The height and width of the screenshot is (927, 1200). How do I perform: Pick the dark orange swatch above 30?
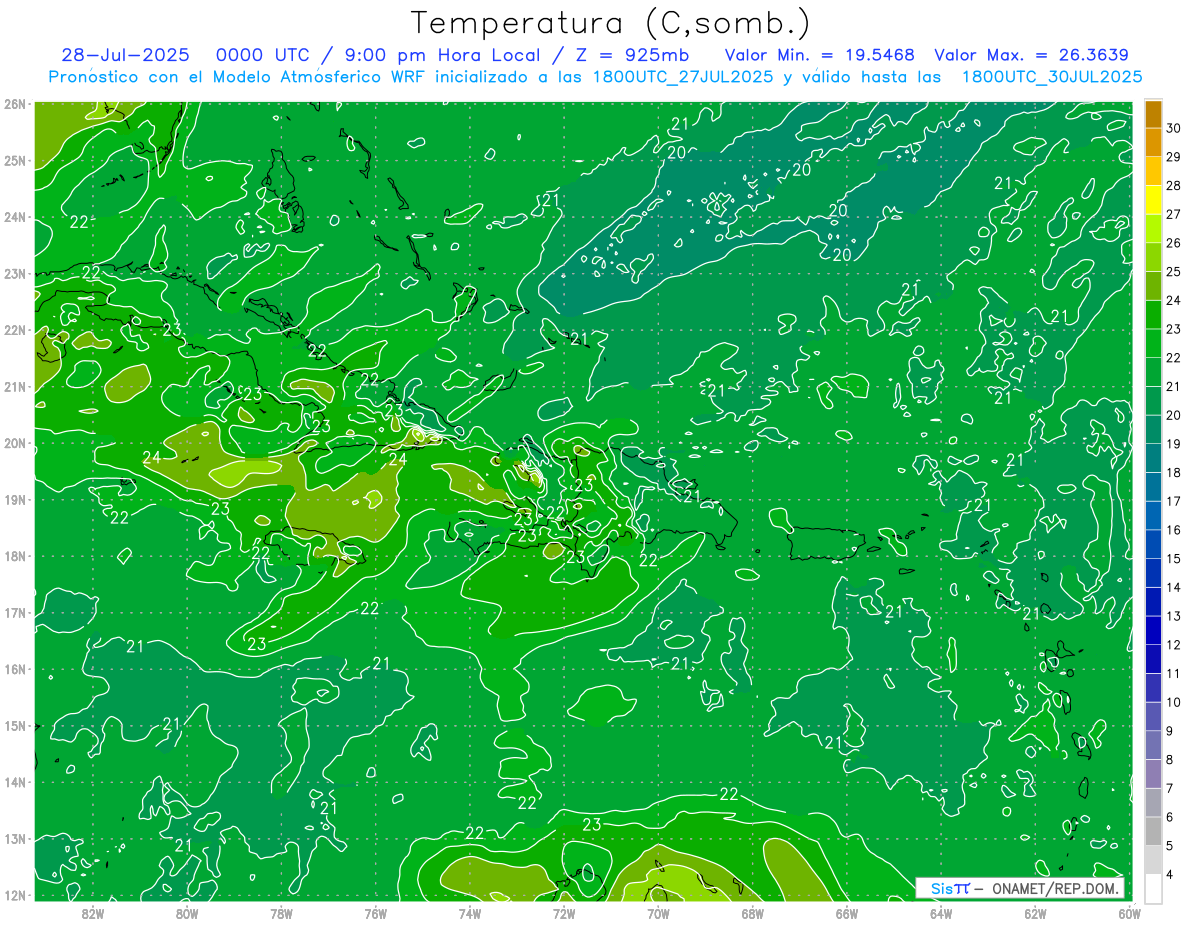point(1153,114)
